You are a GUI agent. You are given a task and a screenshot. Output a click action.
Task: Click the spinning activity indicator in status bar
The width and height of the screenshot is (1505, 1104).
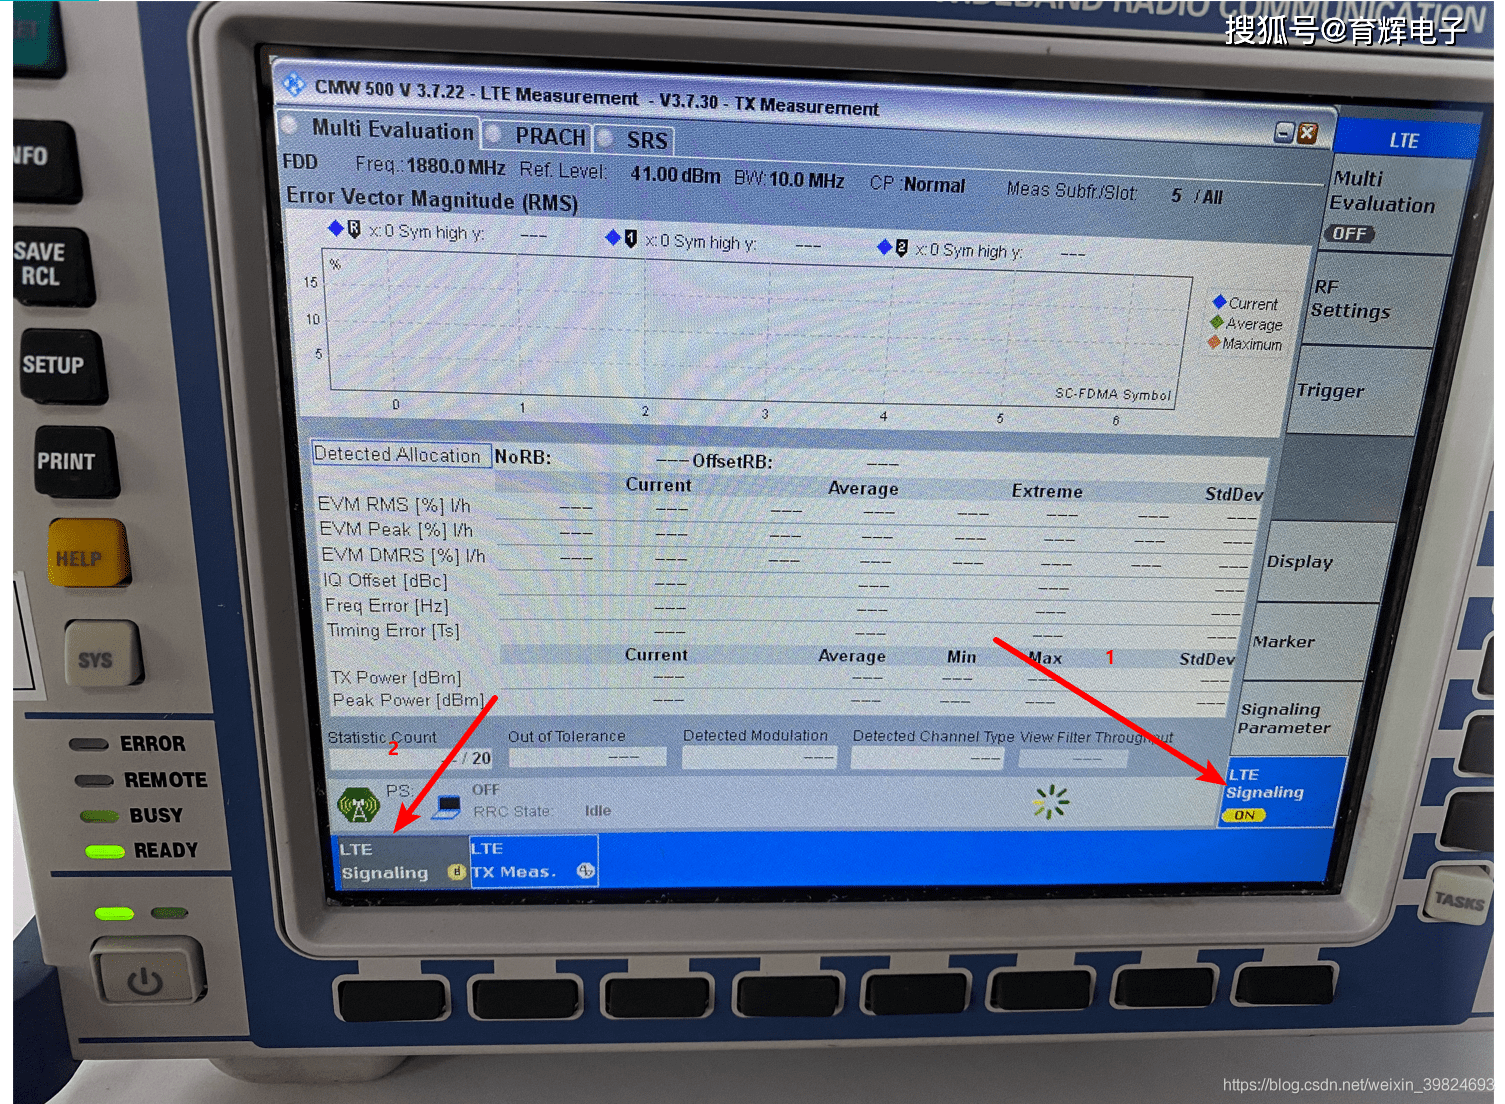(1050, 802)
